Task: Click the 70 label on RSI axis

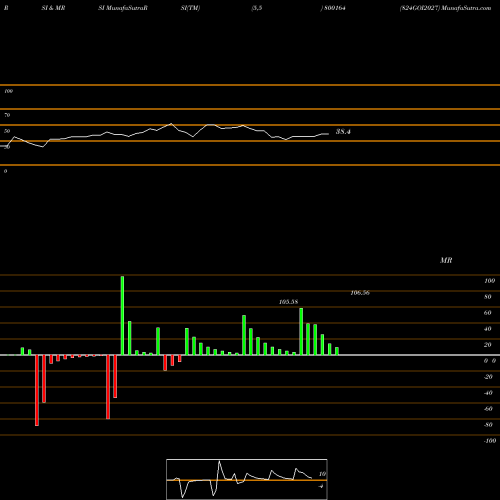Action: 7,115
